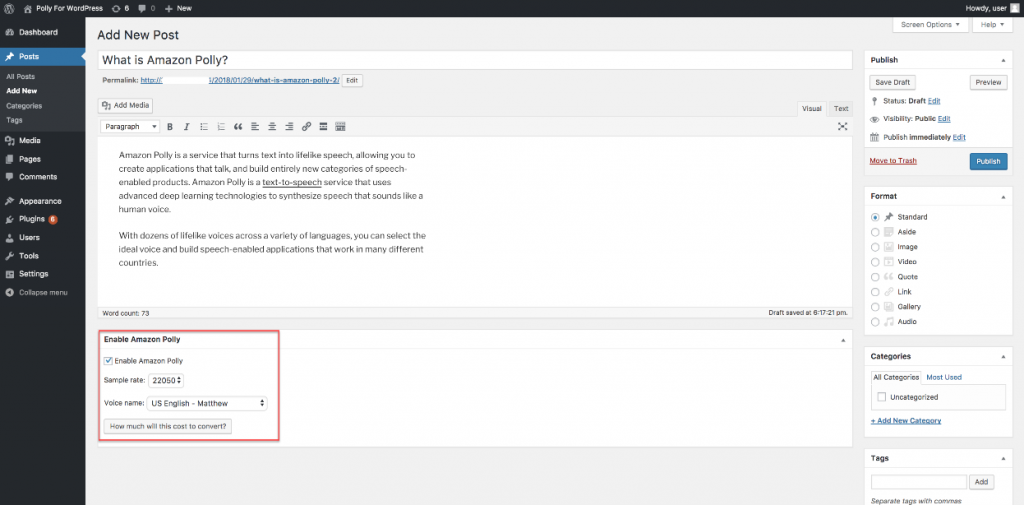Center align the text
1024x505 pixels.
[x=272, y=127]
